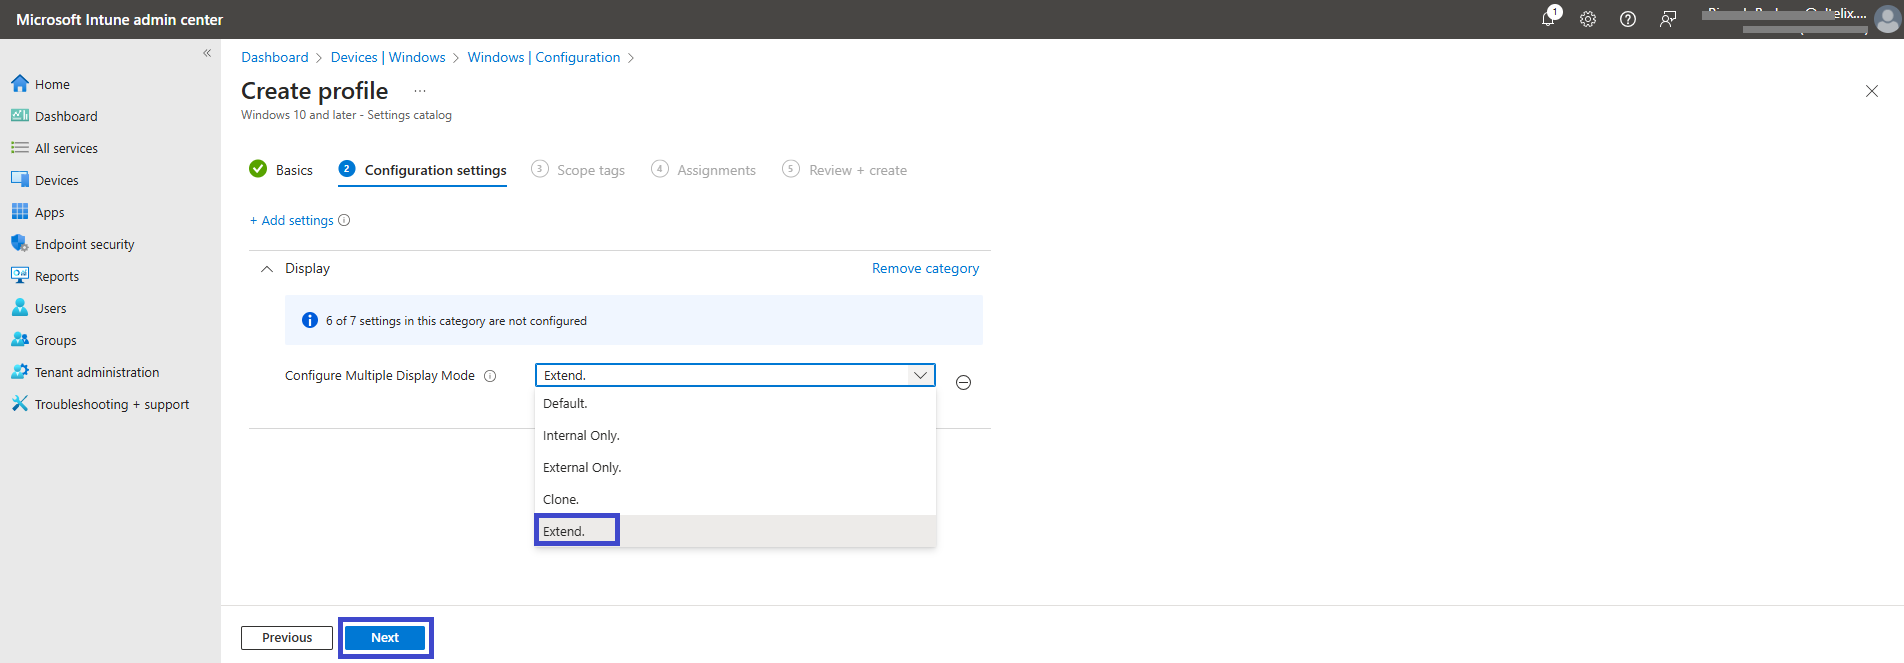Toggle the Configure Multiple Display Mode dropdown
The width and height of the screenshot is (1904, 663).
click(735, 375)
